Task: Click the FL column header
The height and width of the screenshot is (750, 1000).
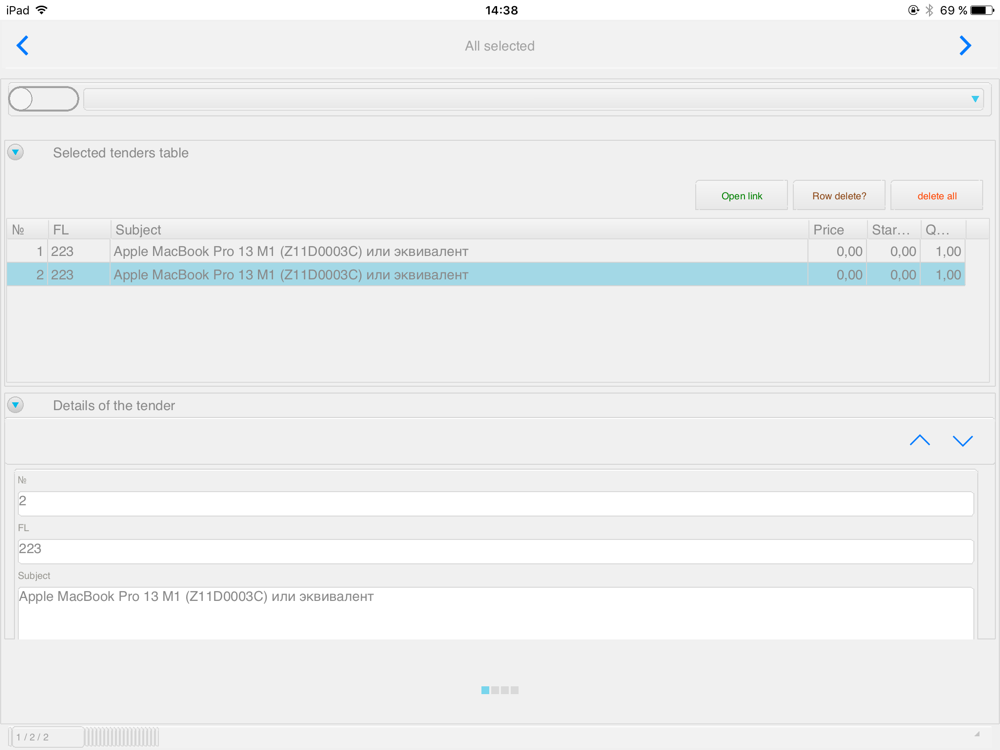Action: tap(79, 230)
